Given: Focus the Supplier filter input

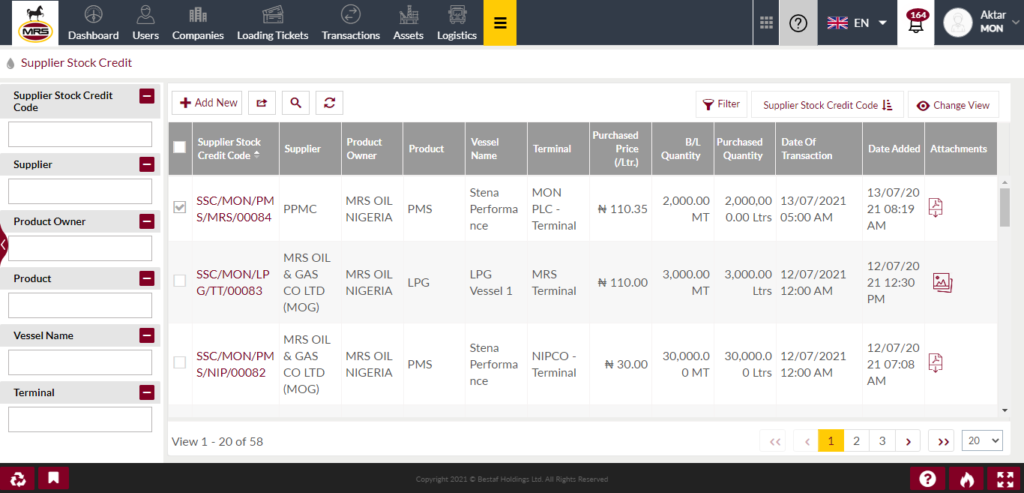Looking at the screenshot, I should pos(80,191).
